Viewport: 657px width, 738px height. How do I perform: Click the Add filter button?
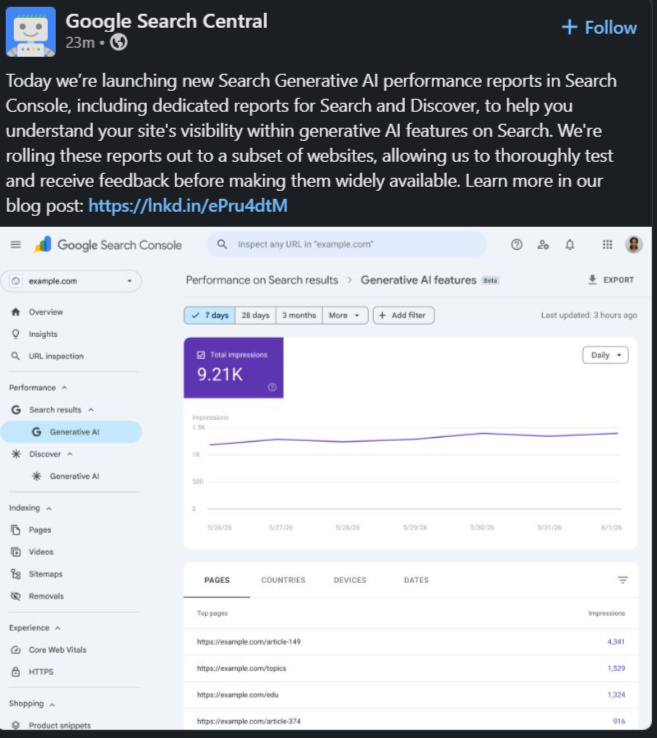point(403,315)
